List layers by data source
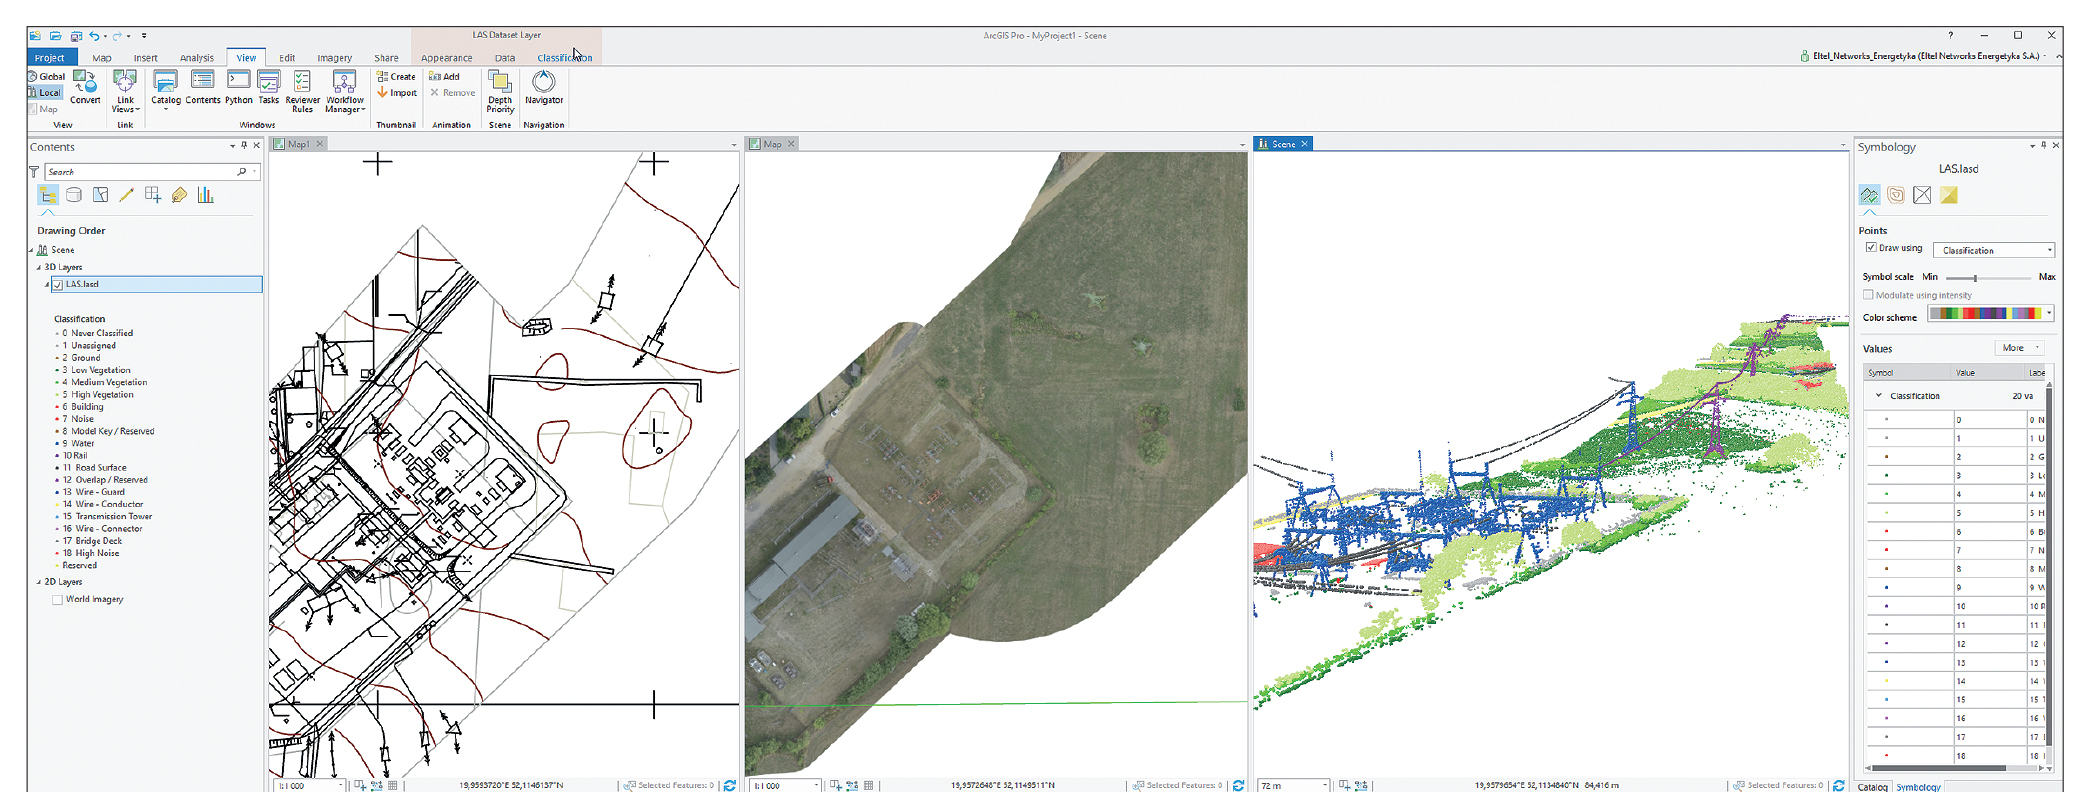Screen dimensions: 2088x792 74,195
